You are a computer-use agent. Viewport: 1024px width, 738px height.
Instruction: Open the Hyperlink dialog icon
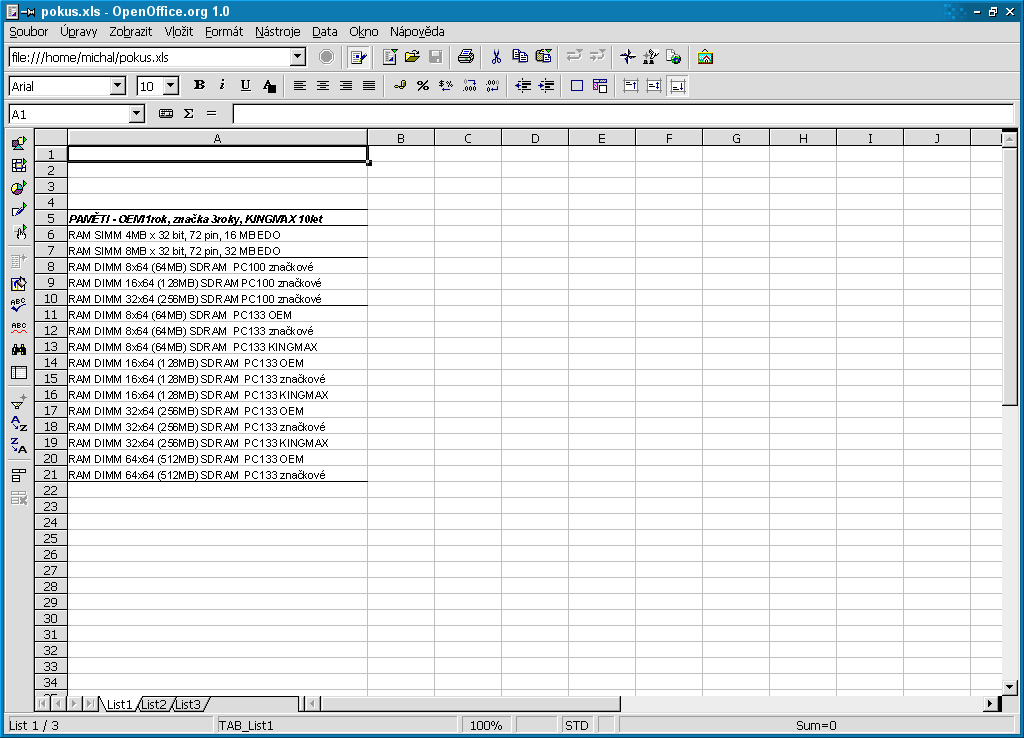pos(673,57)
